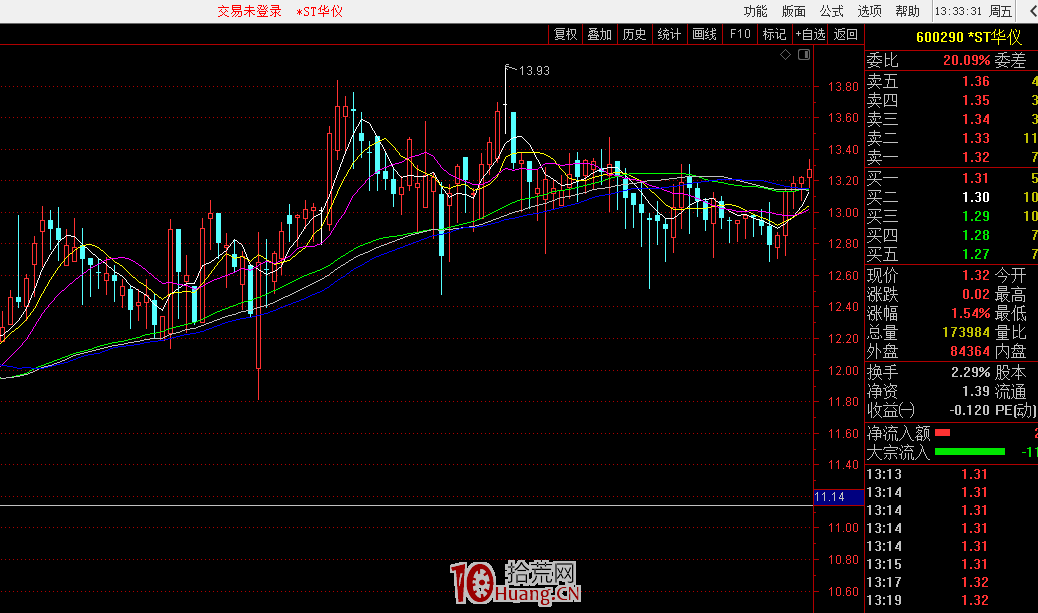Click the 叠加 overlay button
Screen dimensions: 1038x613
point(600,34)
